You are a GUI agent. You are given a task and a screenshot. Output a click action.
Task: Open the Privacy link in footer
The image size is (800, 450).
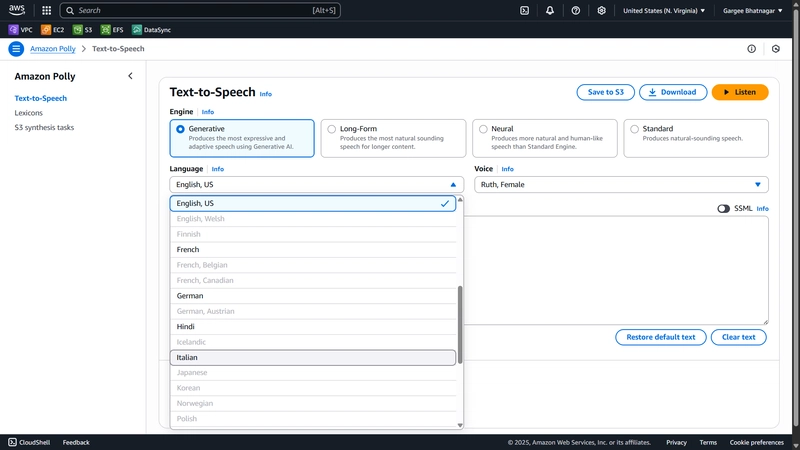point(676,442)
